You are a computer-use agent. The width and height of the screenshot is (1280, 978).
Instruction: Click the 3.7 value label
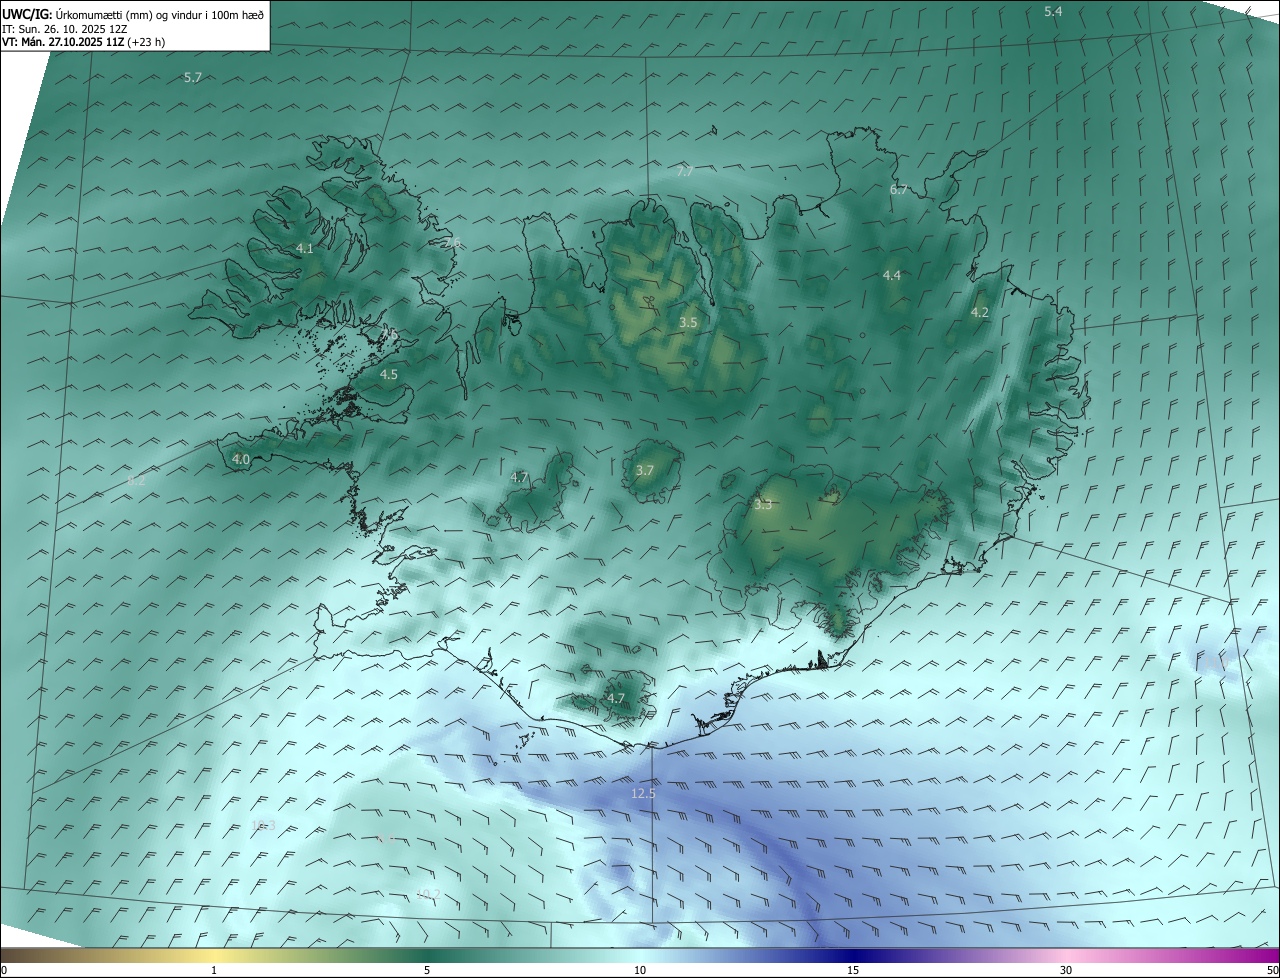(x=645, y=470)
